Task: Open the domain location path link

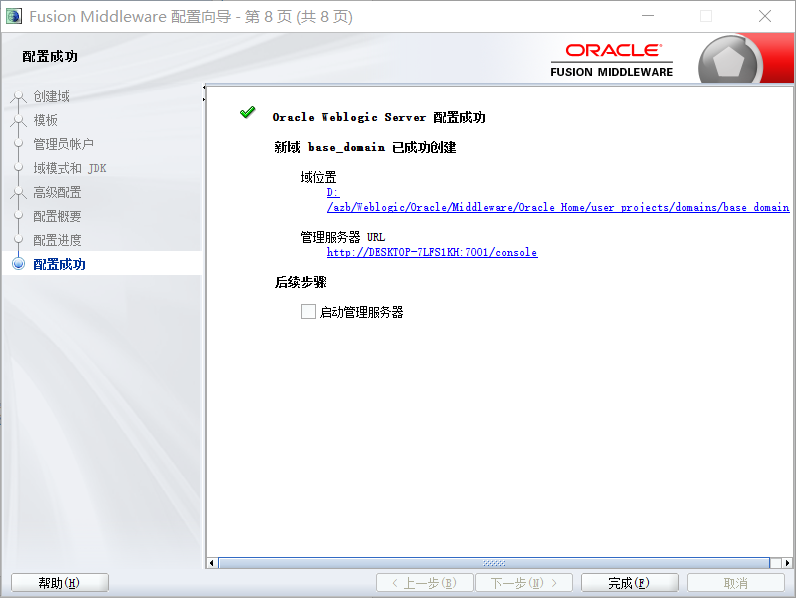Action: pyautogui.click(x=557, y=200)
